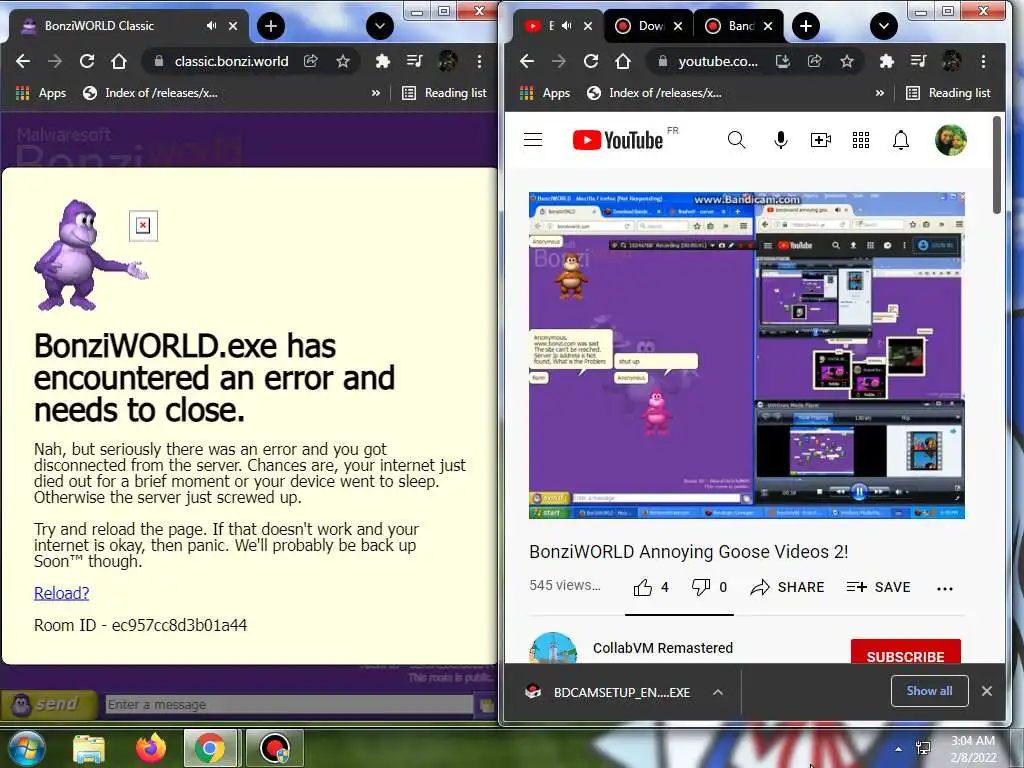Open home page in YouTube window
Image resolution: width=1024 pixels, height=768 pixels.
pos(623,61)
